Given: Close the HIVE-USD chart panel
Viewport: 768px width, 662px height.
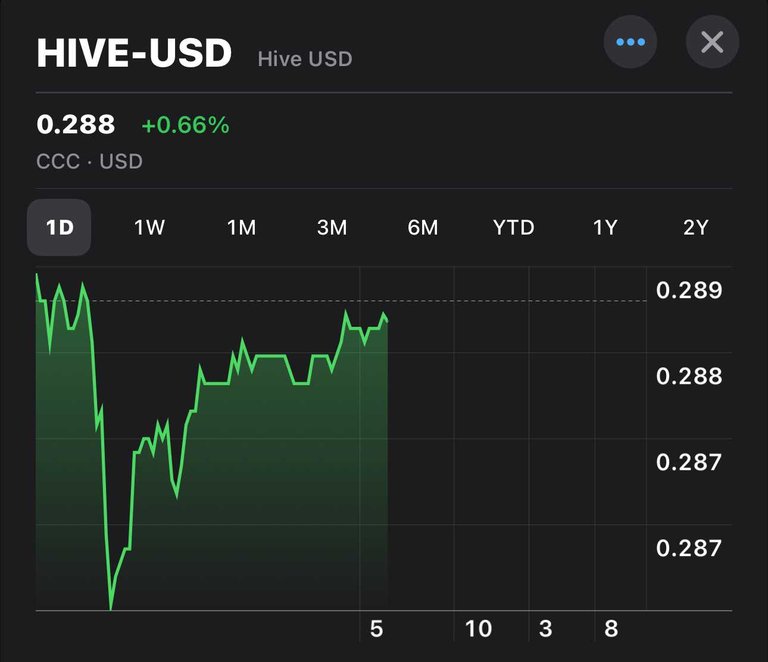Looking at the screenshot, I should point(712,42).
